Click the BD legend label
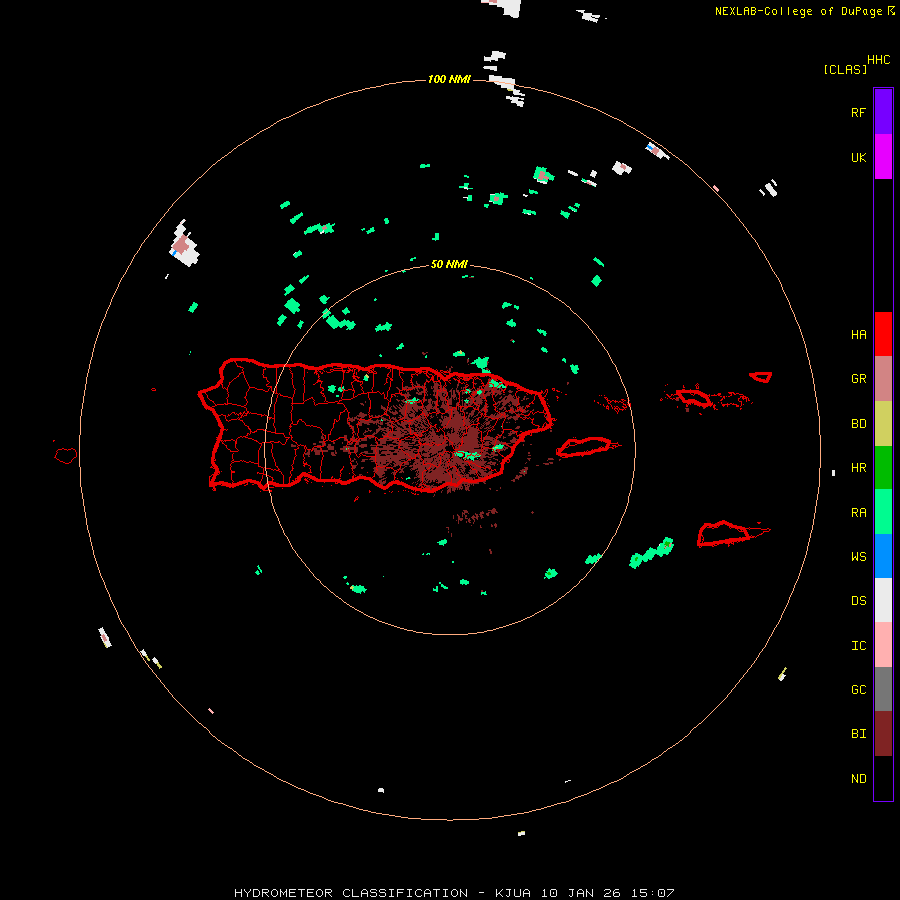Screen dimensions: 900x900 coord(858,424)
